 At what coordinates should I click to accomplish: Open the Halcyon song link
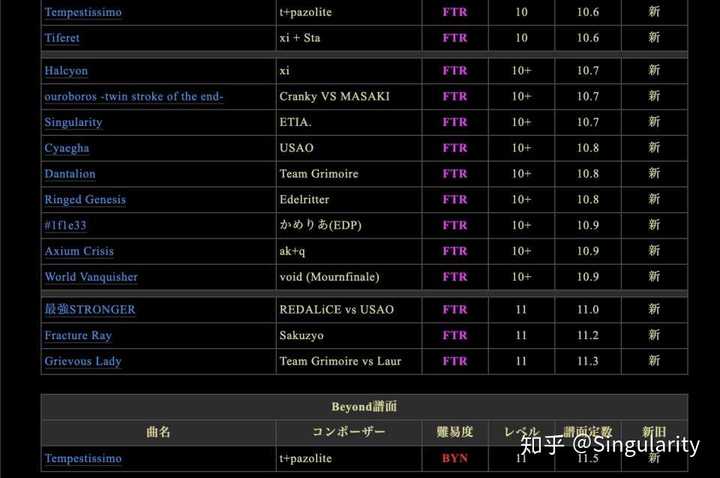(x=66, y=71)
